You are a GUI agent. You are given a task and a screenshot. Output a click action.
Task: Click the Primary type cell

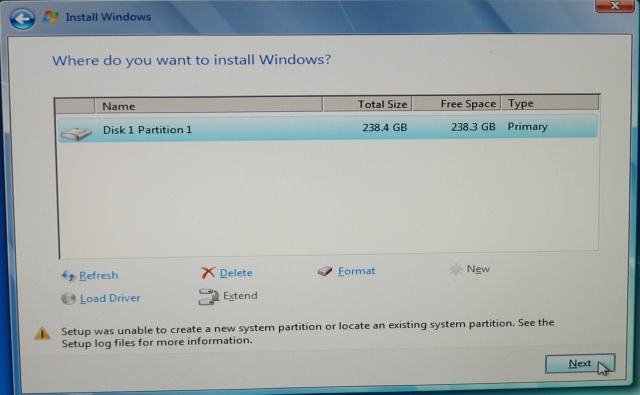(x=527, y=126)
